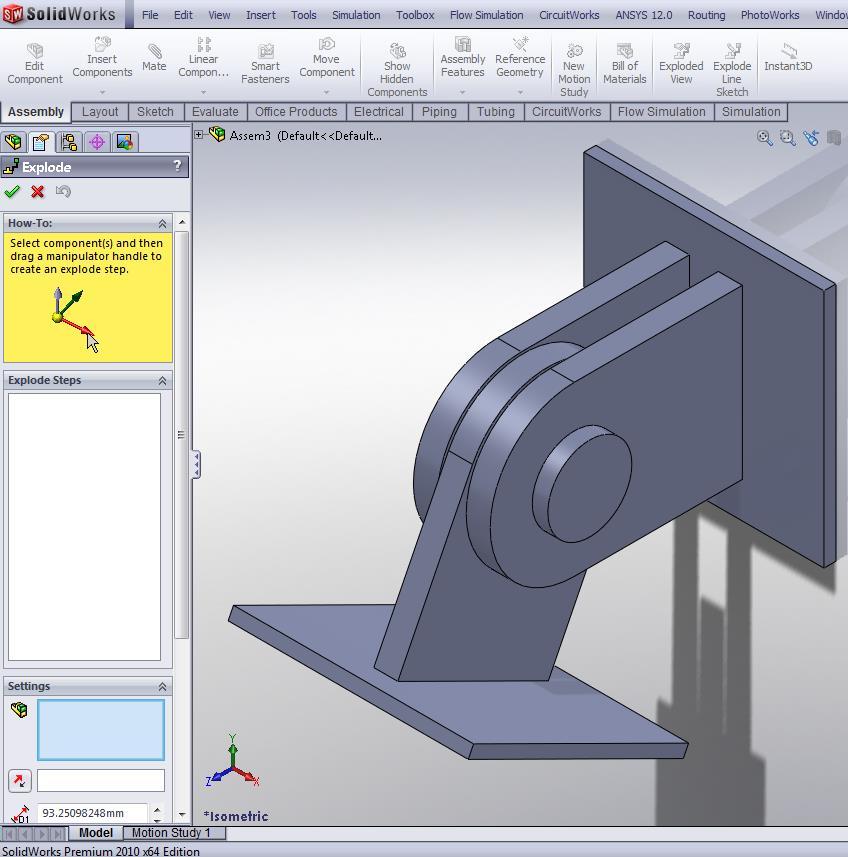
Task: Open the Layout tab
Action: tap(100, 111)
